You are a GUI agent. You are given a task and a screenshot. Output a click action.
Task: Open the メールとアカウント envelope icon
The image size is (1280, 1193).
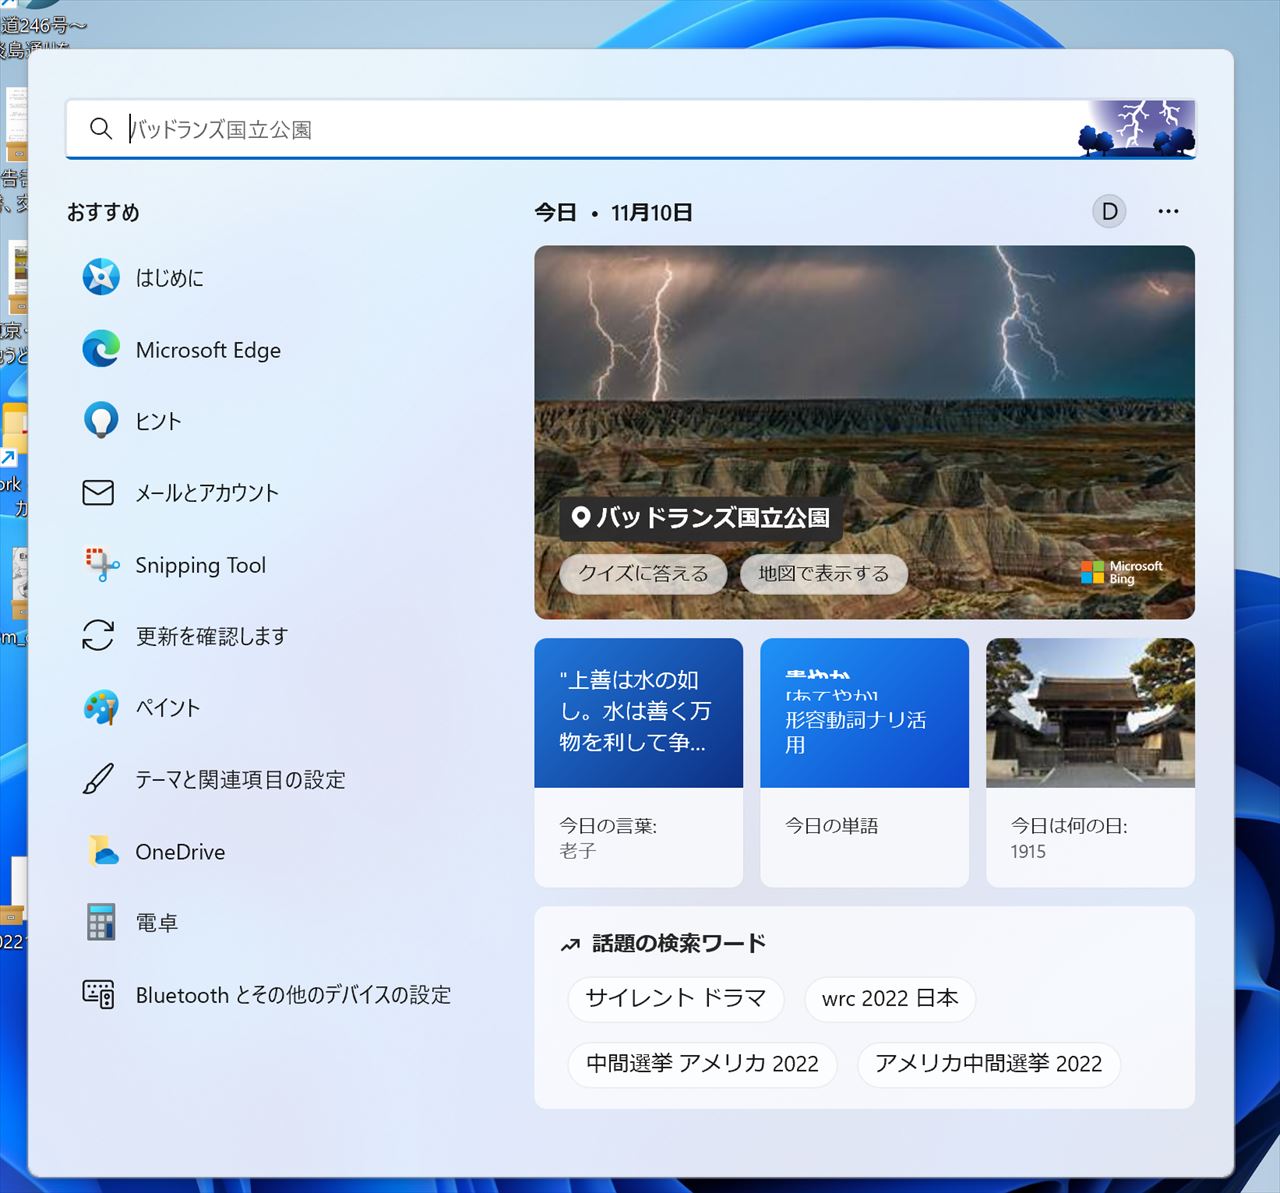[x=98, y=493]
